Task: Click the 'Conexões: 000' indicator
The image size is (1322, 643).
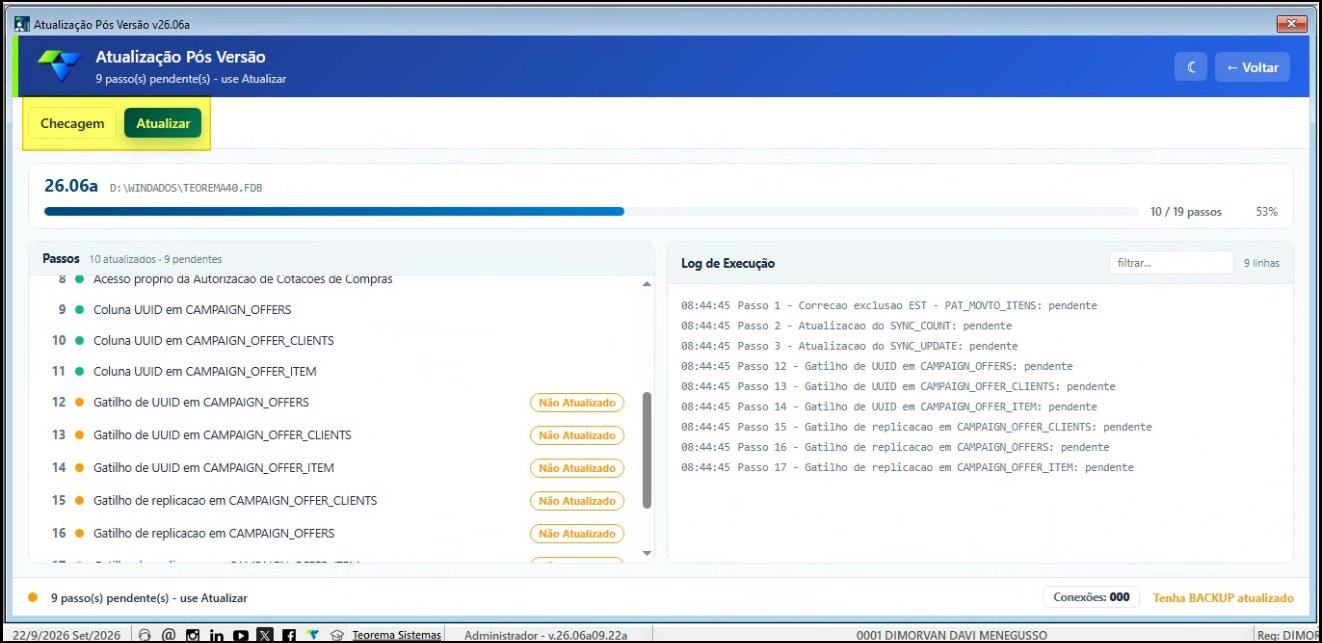Action: pyautogui.click(x=1091, y=598)
